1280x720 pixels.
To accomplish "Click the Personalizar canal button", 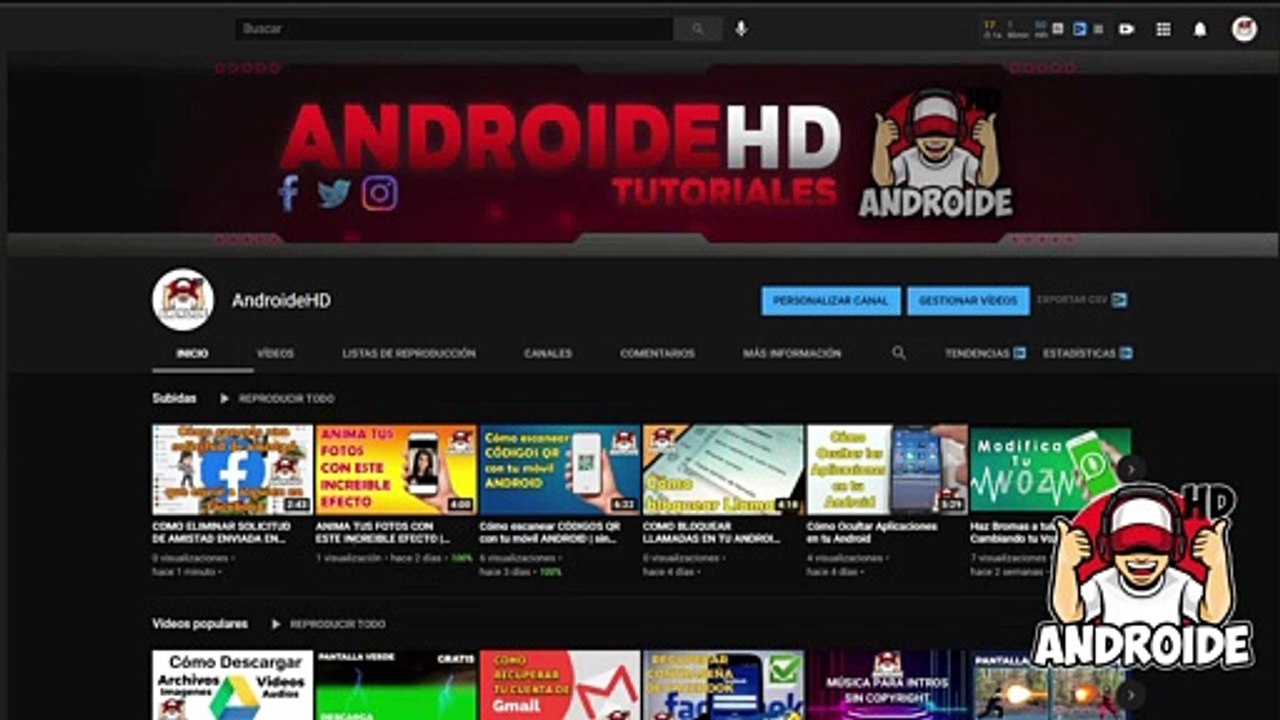I will (831, 300).
